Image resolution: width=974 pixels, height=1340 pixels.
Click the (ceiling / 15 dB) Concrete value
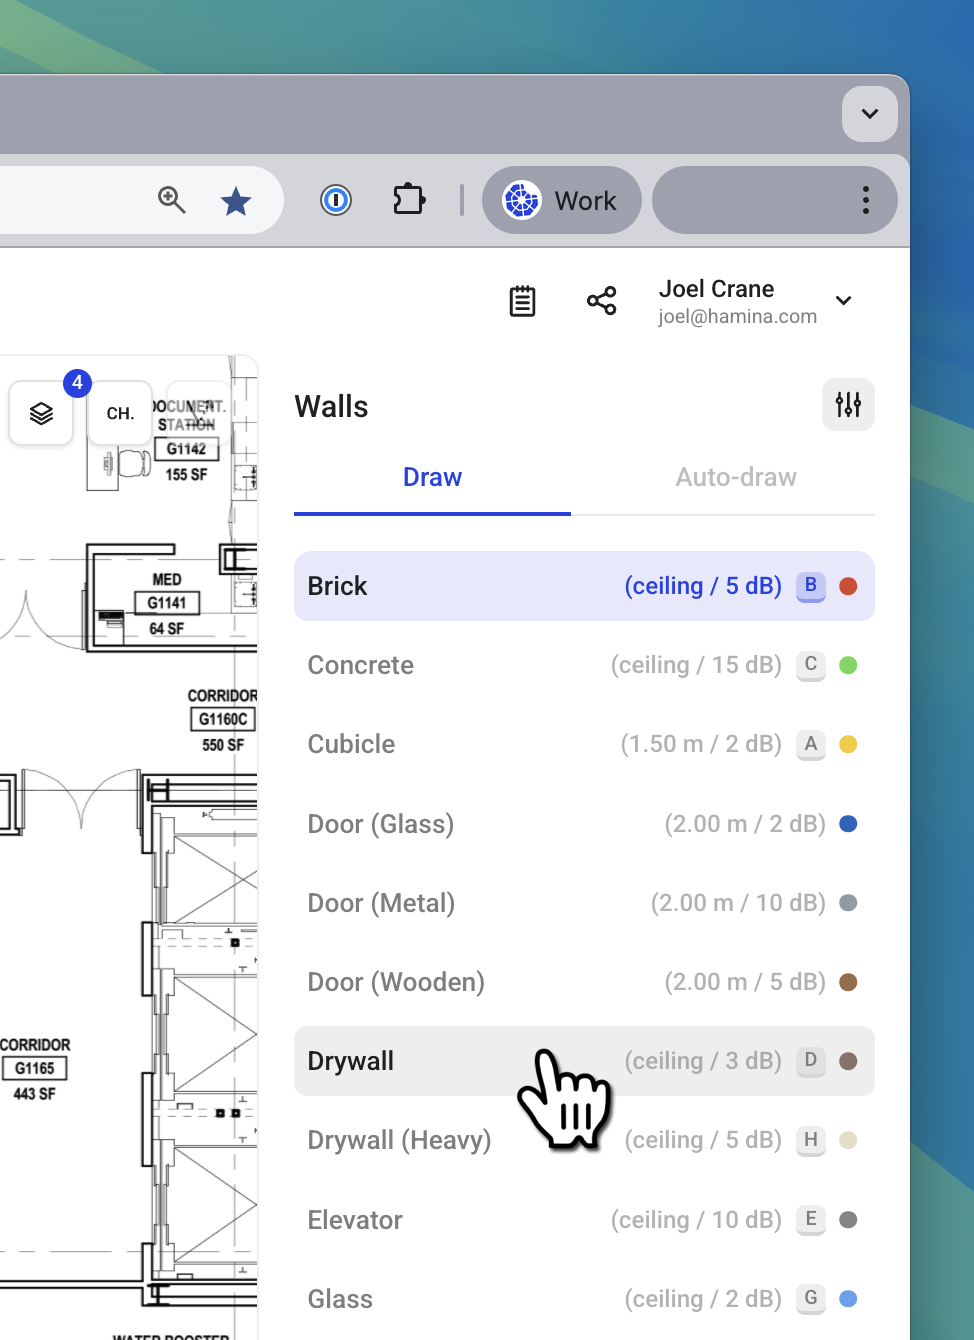[696, 665]
